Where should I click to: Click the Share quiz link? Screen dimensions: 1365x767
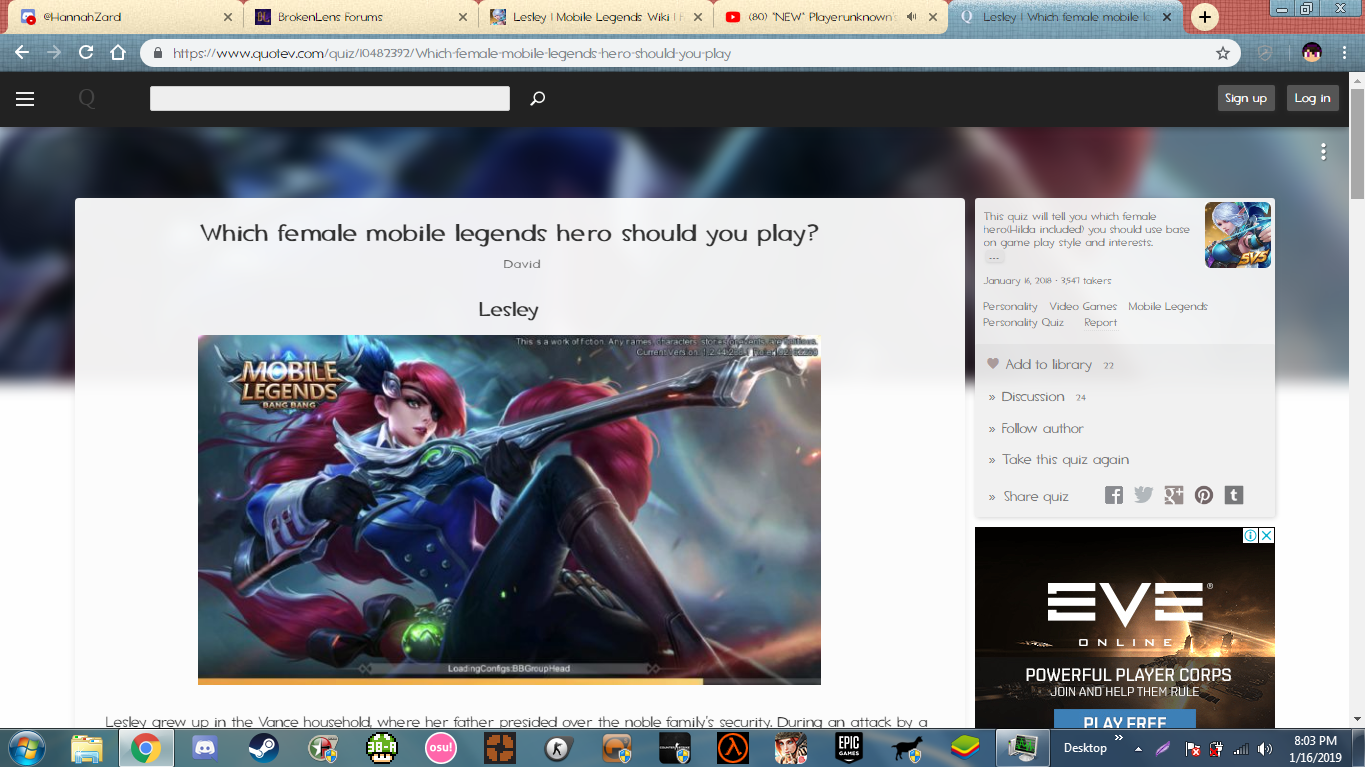pos(1036,496)
